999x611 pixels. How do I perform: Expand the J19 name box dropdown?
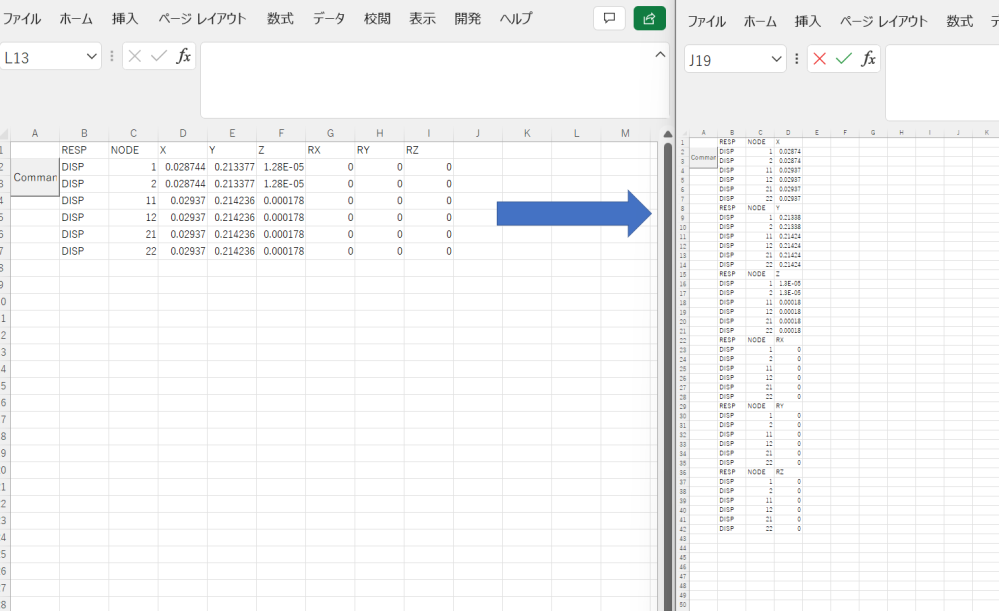pyautogui.click(x=777, y=60)
